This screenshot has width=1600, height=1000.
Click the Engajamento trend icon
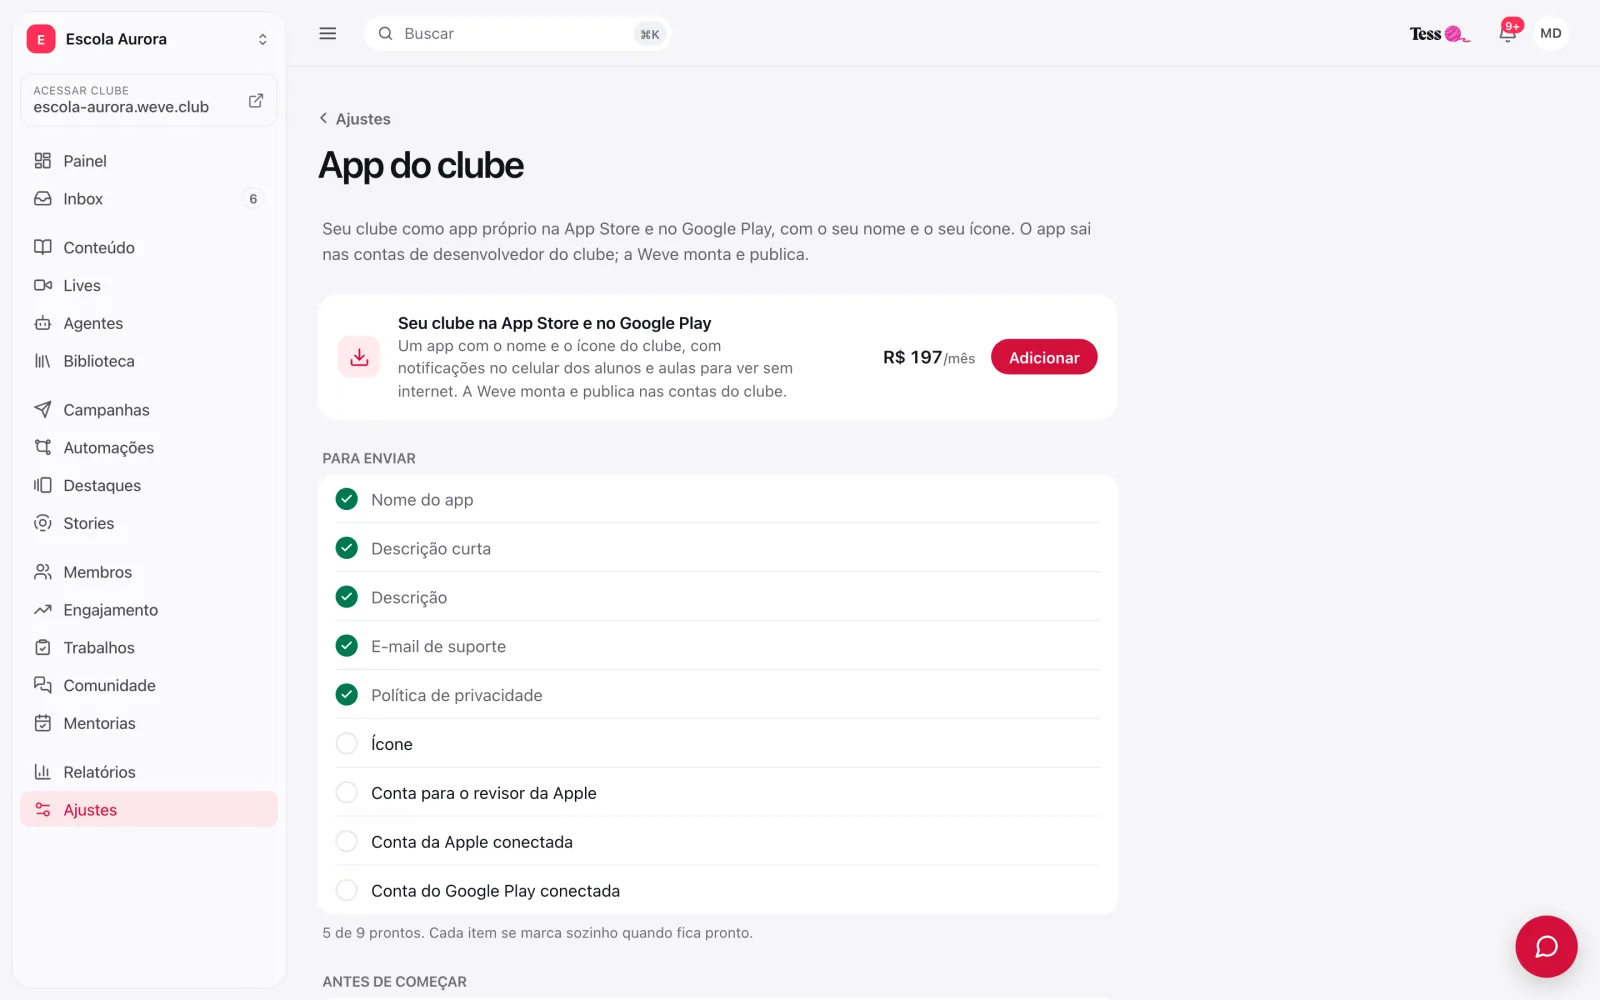coord(43,610)
